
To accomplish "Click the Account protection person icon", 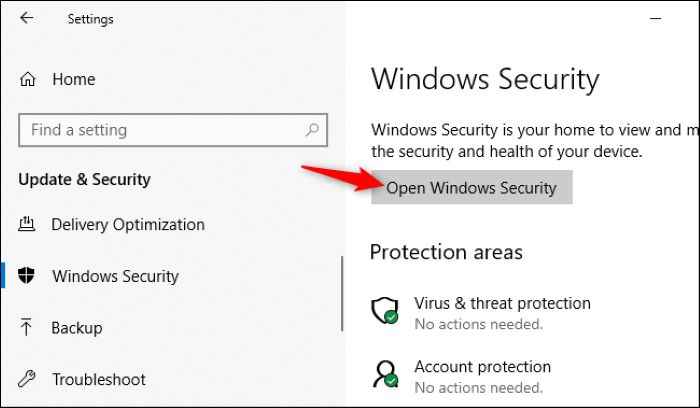I will 385,374.
